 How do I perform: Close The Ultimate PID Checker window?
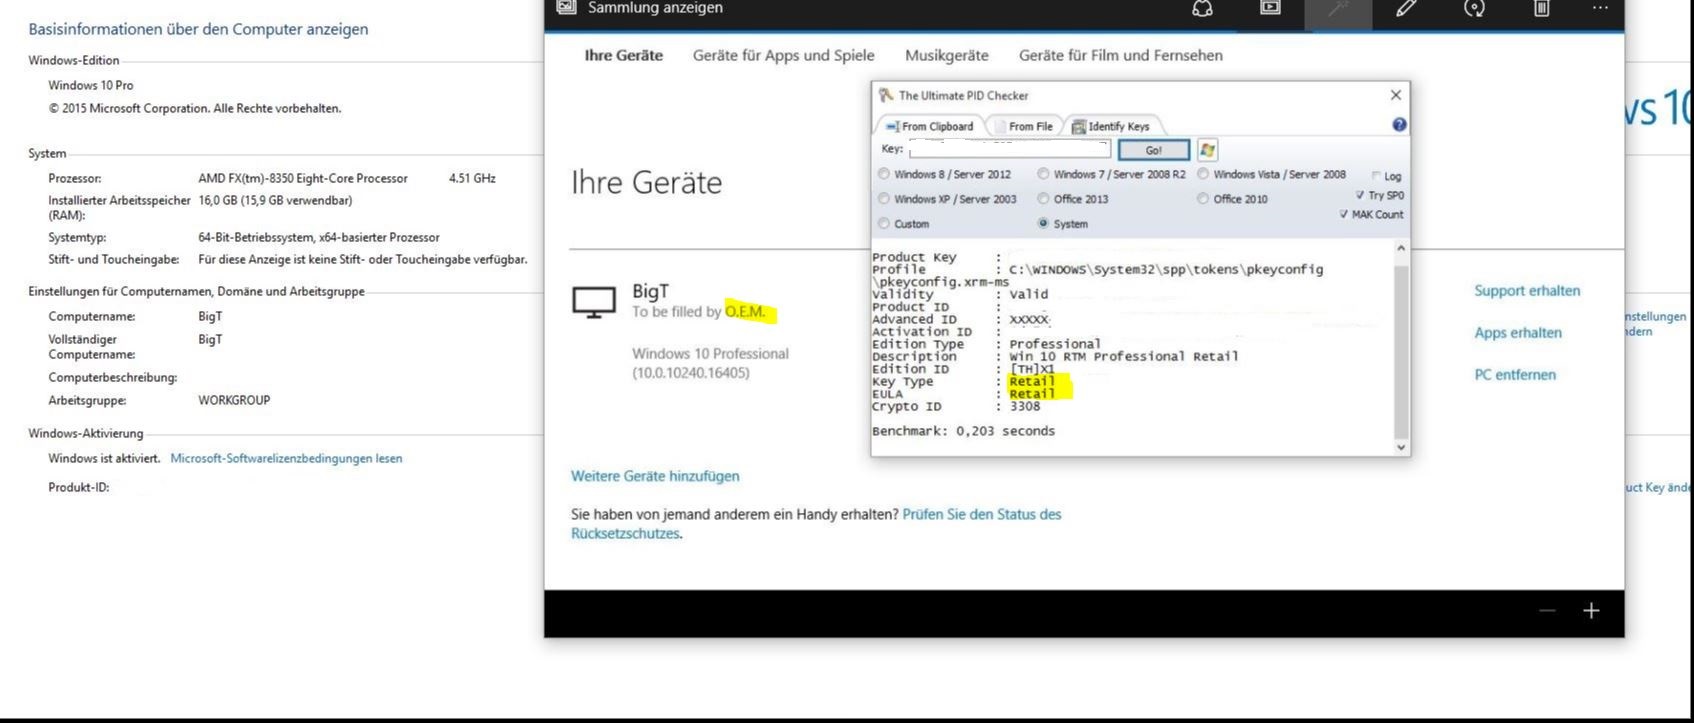pos(1396,95)
